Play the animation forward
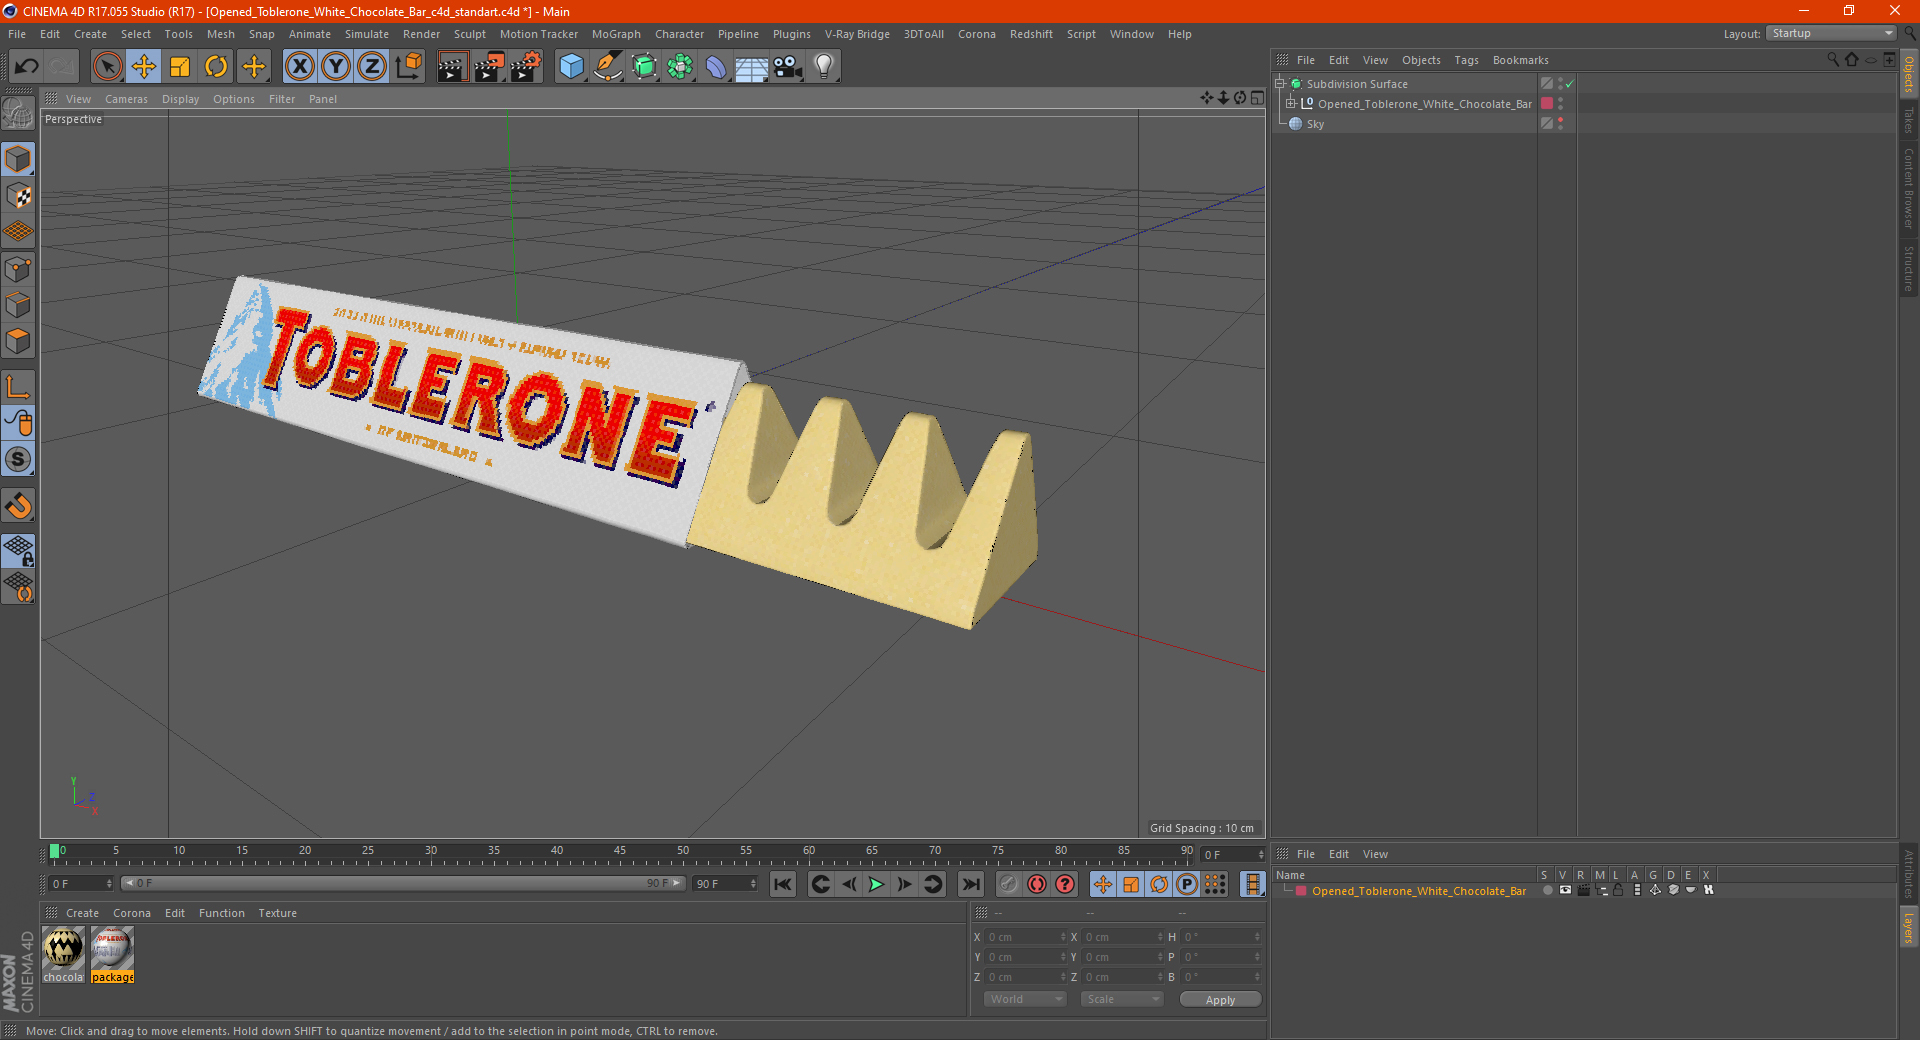Image resolution: width=1920 pixels, height=1040 pixels. [x=876, y=884]
